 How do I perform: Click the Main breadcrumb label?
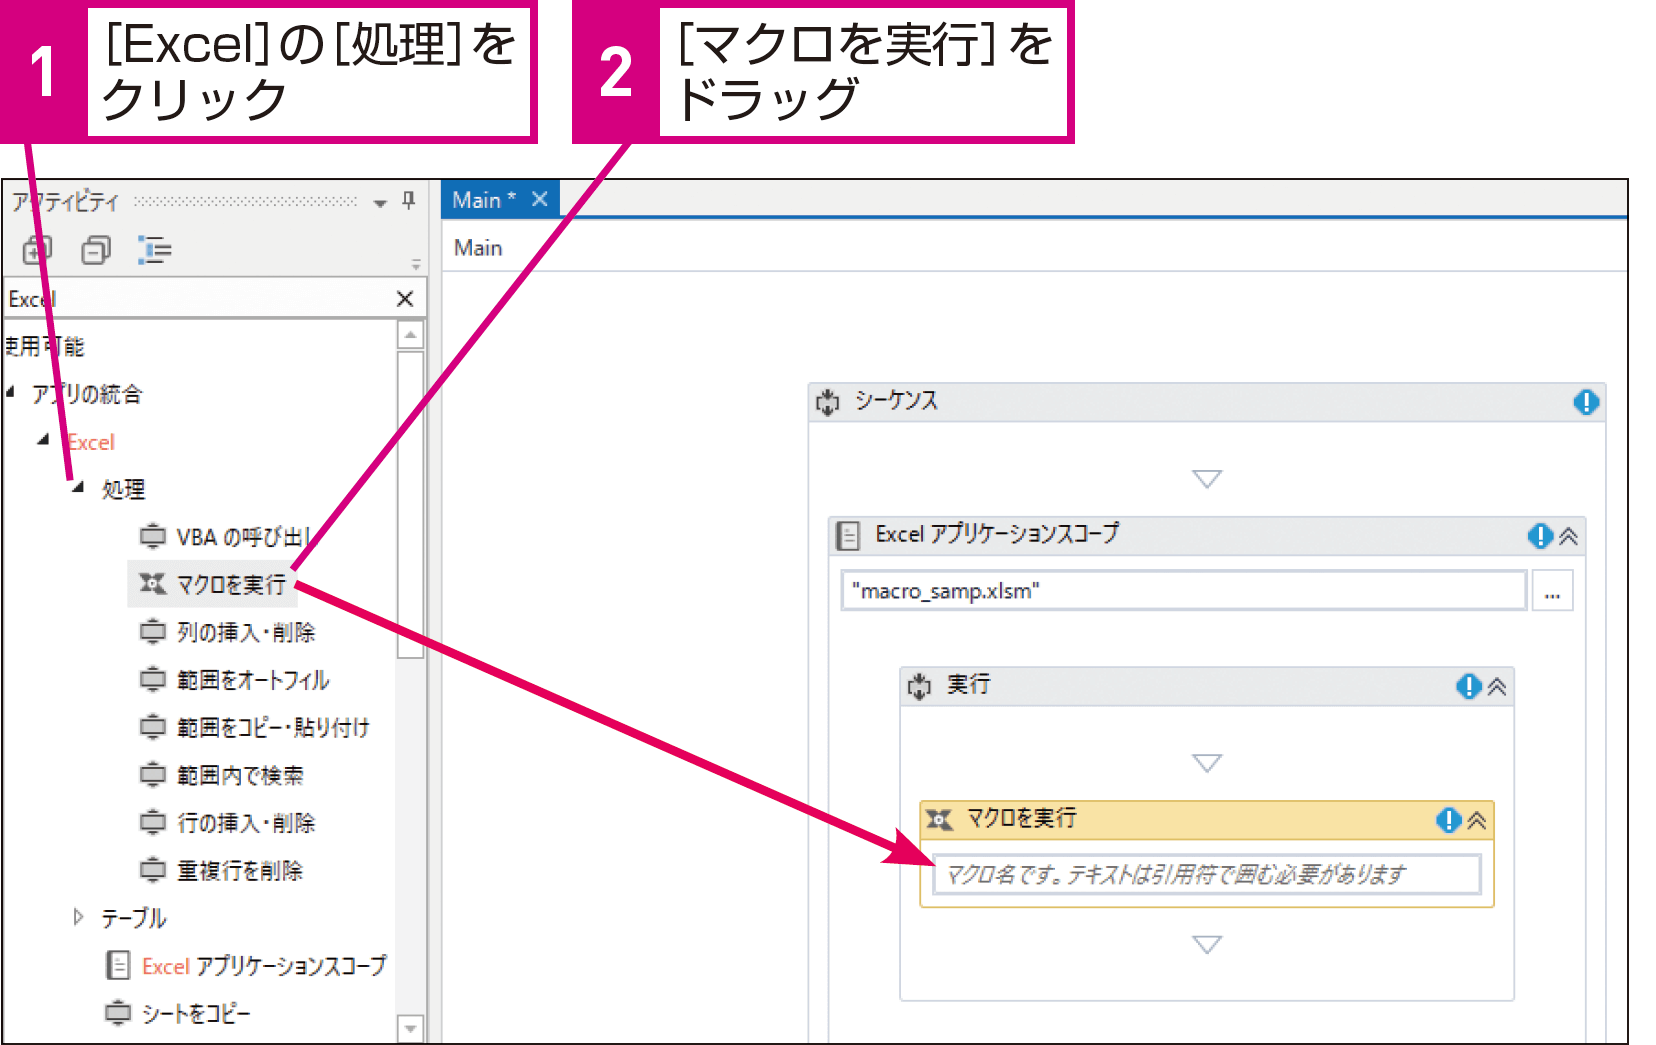point(478,248)
